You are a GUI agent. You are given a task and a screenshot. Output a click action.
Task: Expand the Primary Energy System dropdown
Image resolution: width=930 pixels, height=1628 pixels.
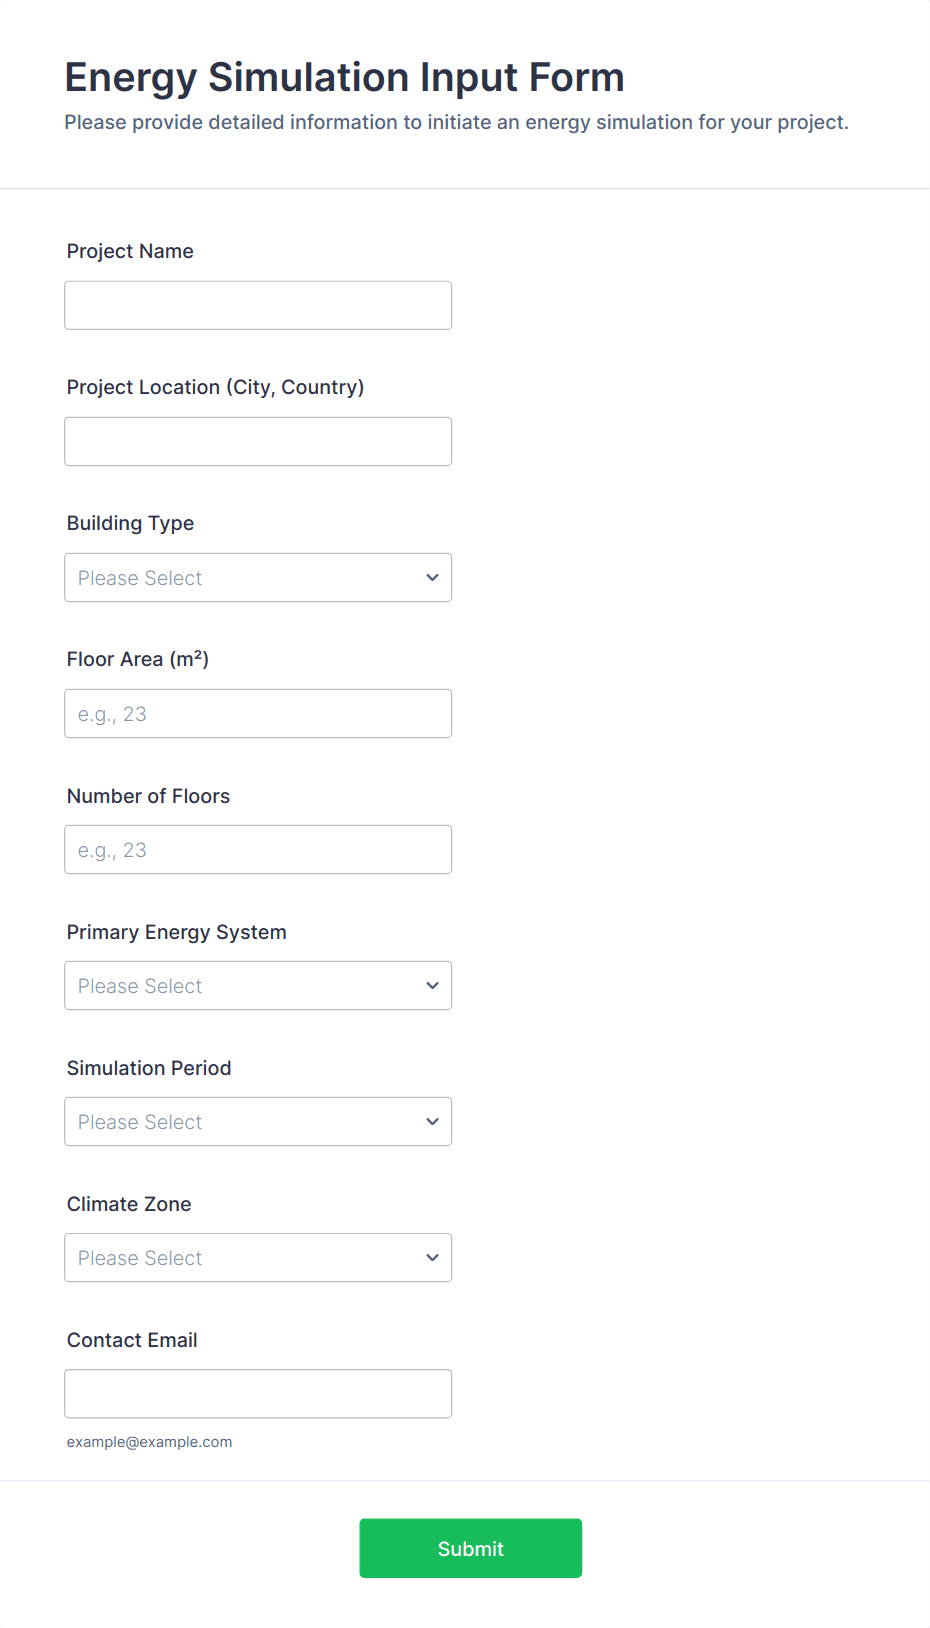(x=240, y=986)
